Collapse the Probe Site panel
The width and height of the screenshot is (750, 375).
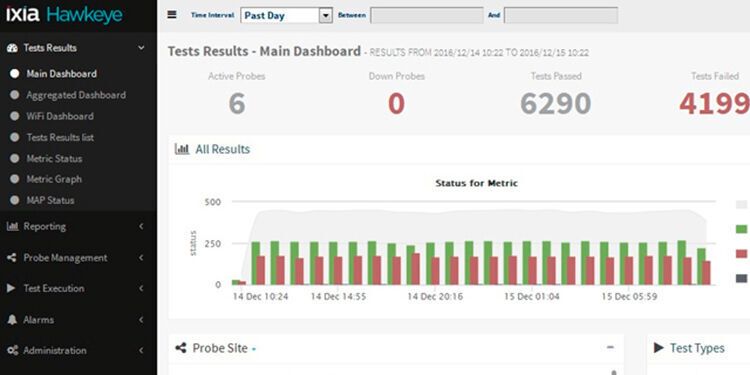tap(610, 347)
